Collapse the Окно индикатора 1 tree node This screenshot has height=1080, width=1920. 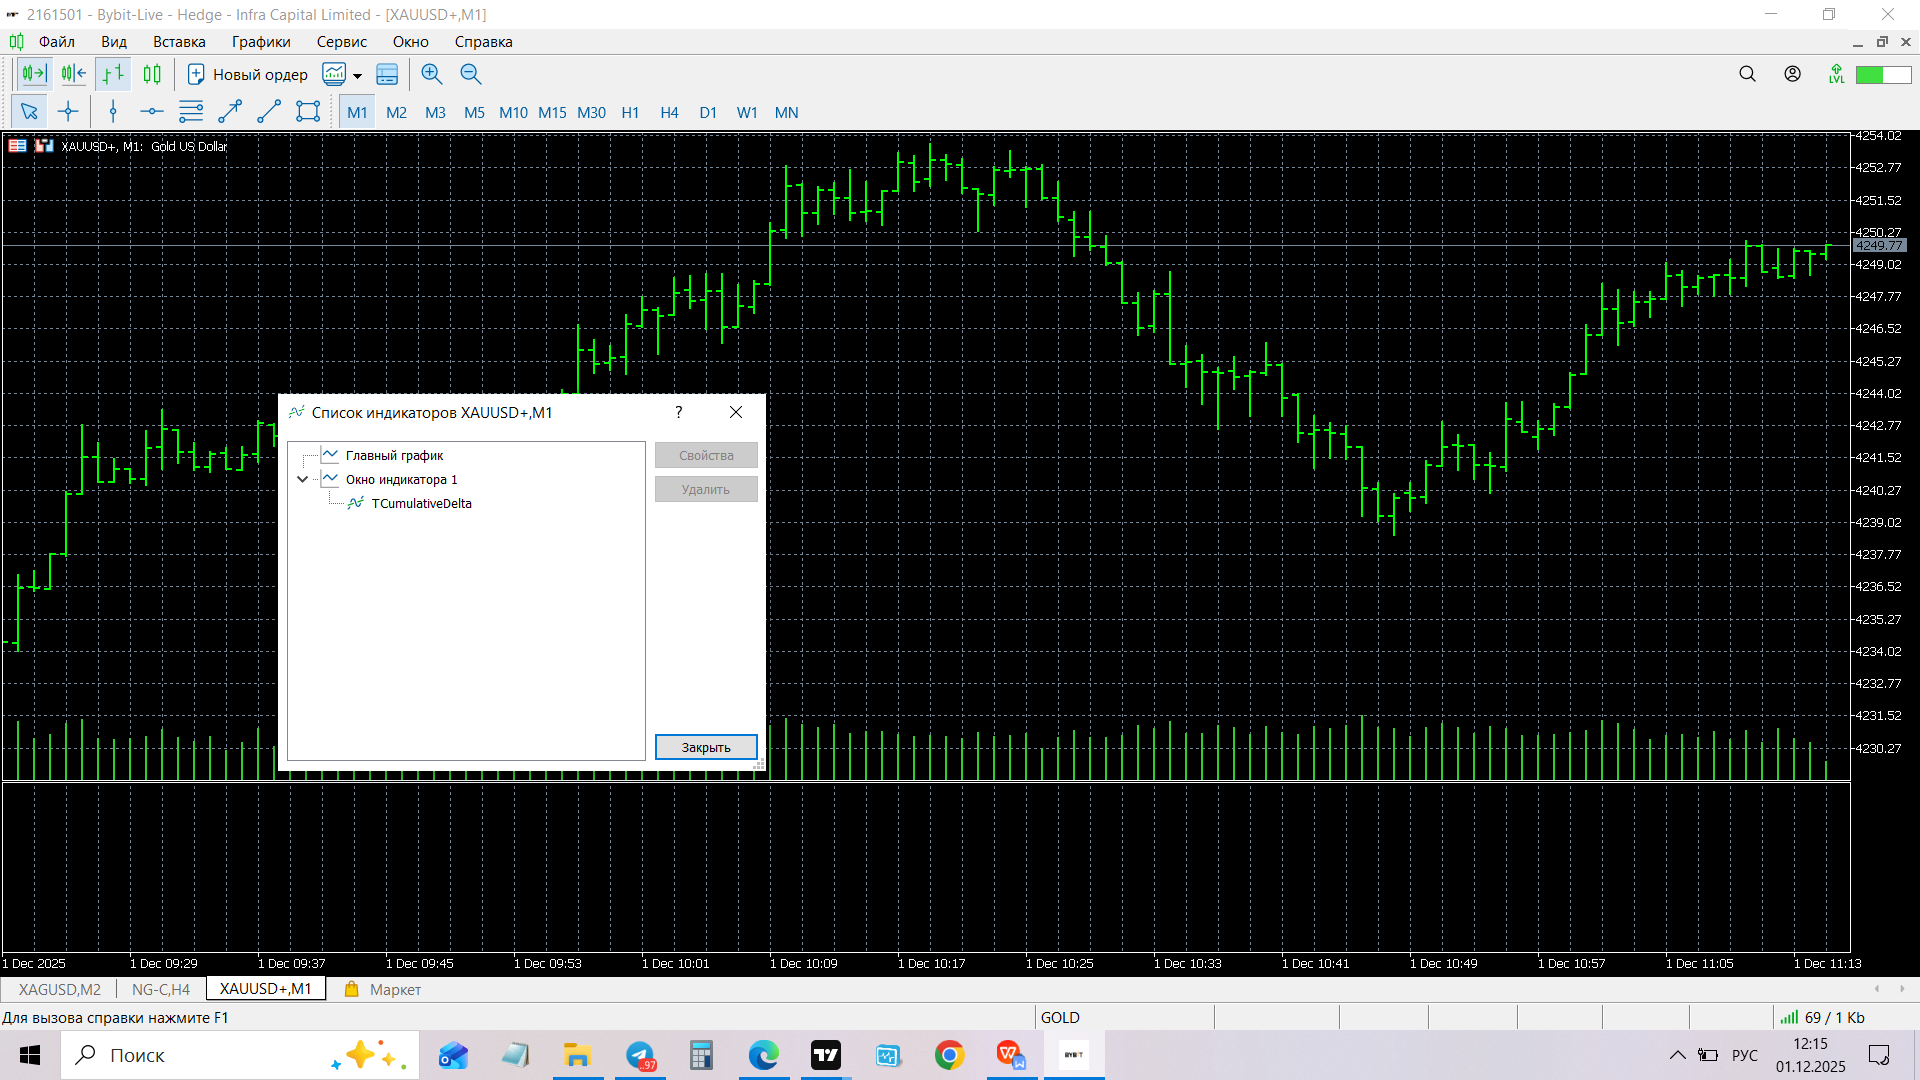click(x=302, y=480)
